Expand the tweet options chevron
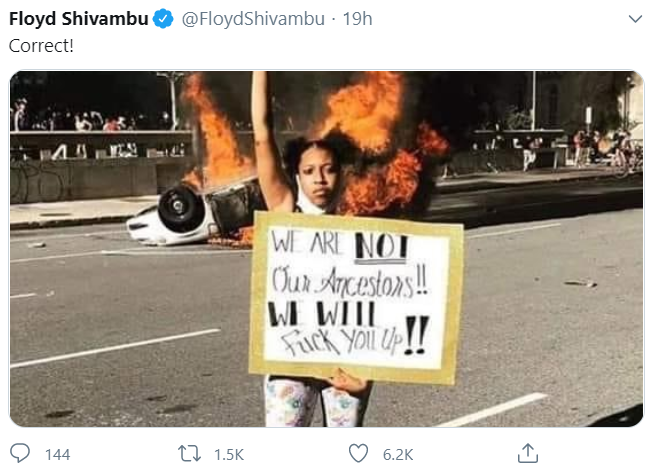This screenshot has height=471, width=653. click(635, 19)
